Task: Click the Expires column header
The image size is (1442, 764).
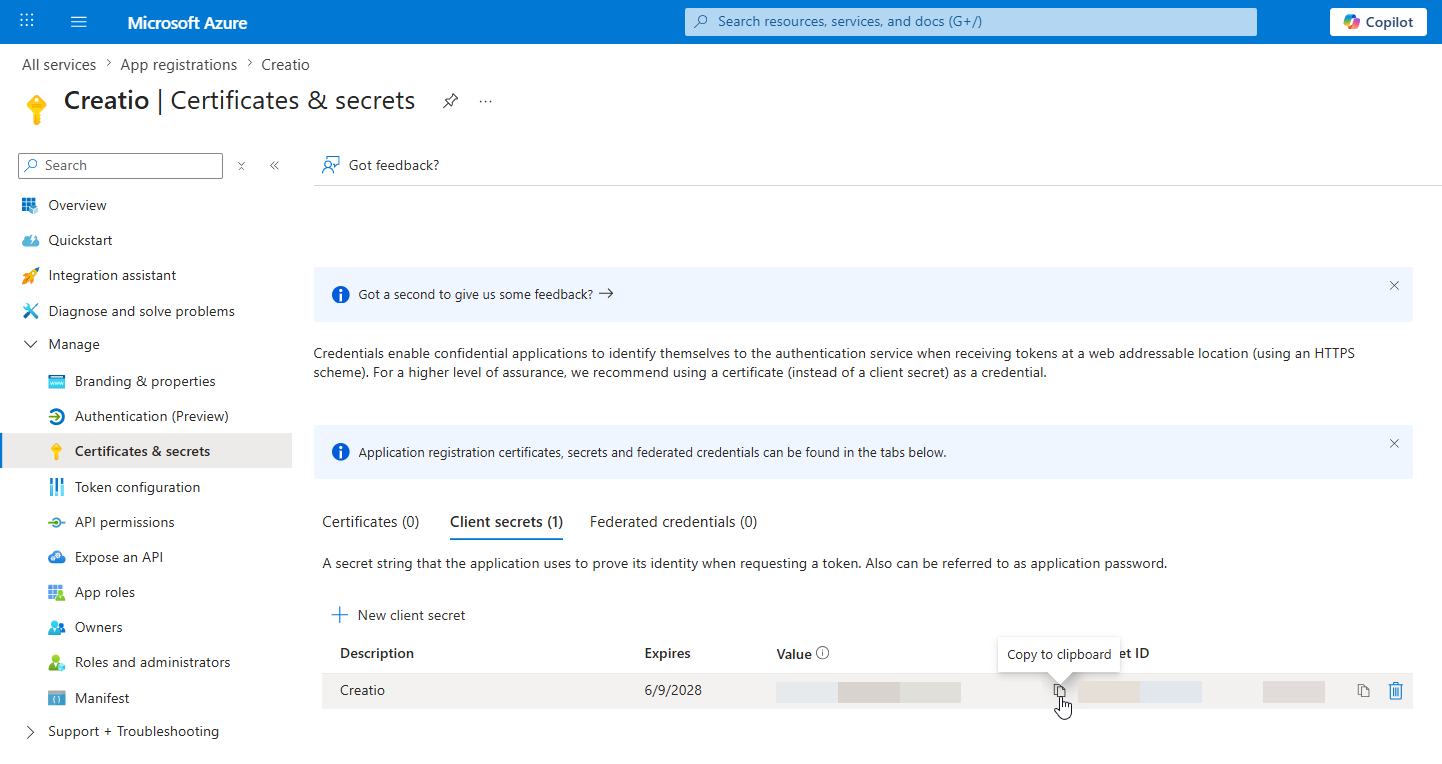Action: 667,653
